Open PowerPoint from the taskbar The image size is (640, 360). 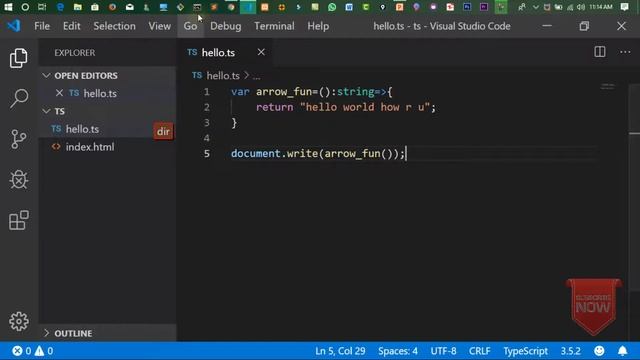click(x=400, y=7)
